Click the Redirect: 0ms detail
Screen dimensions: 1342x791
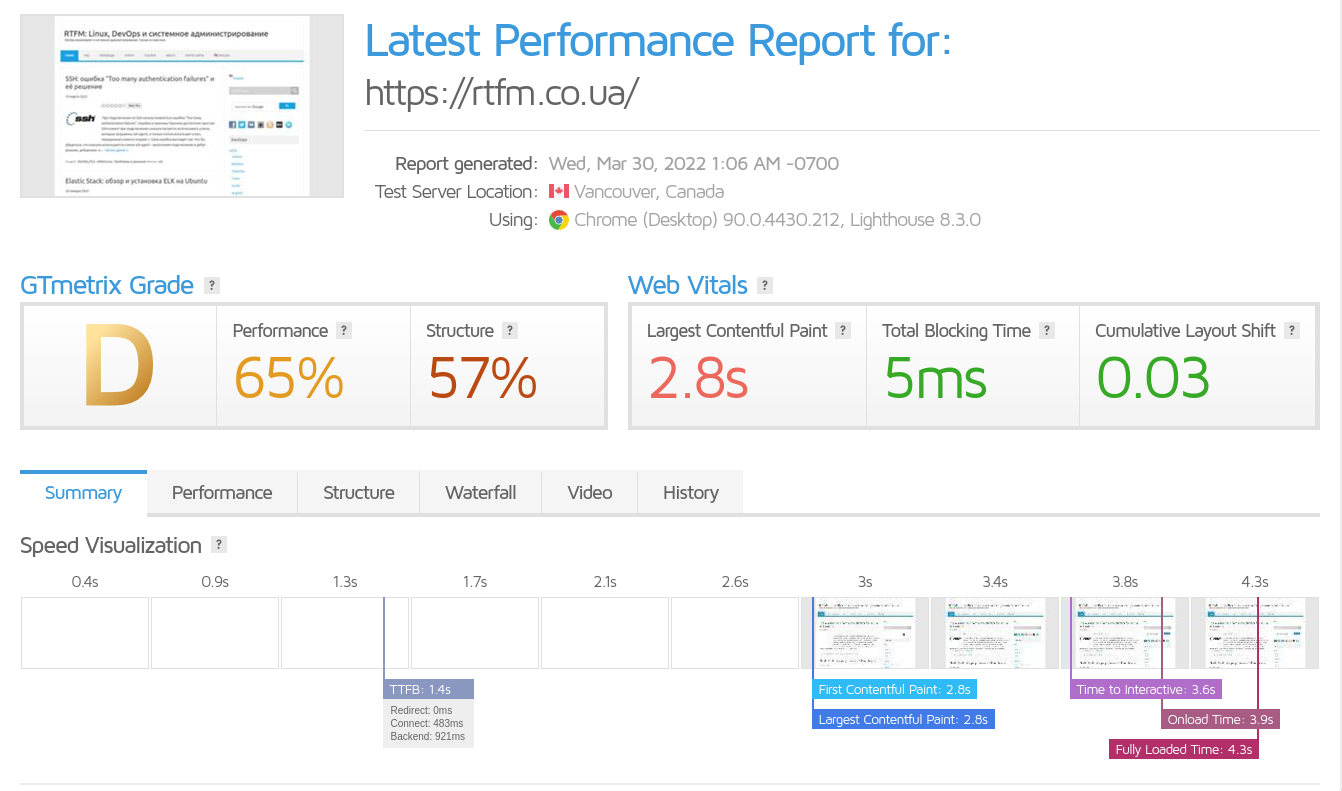tap(421, 711)
